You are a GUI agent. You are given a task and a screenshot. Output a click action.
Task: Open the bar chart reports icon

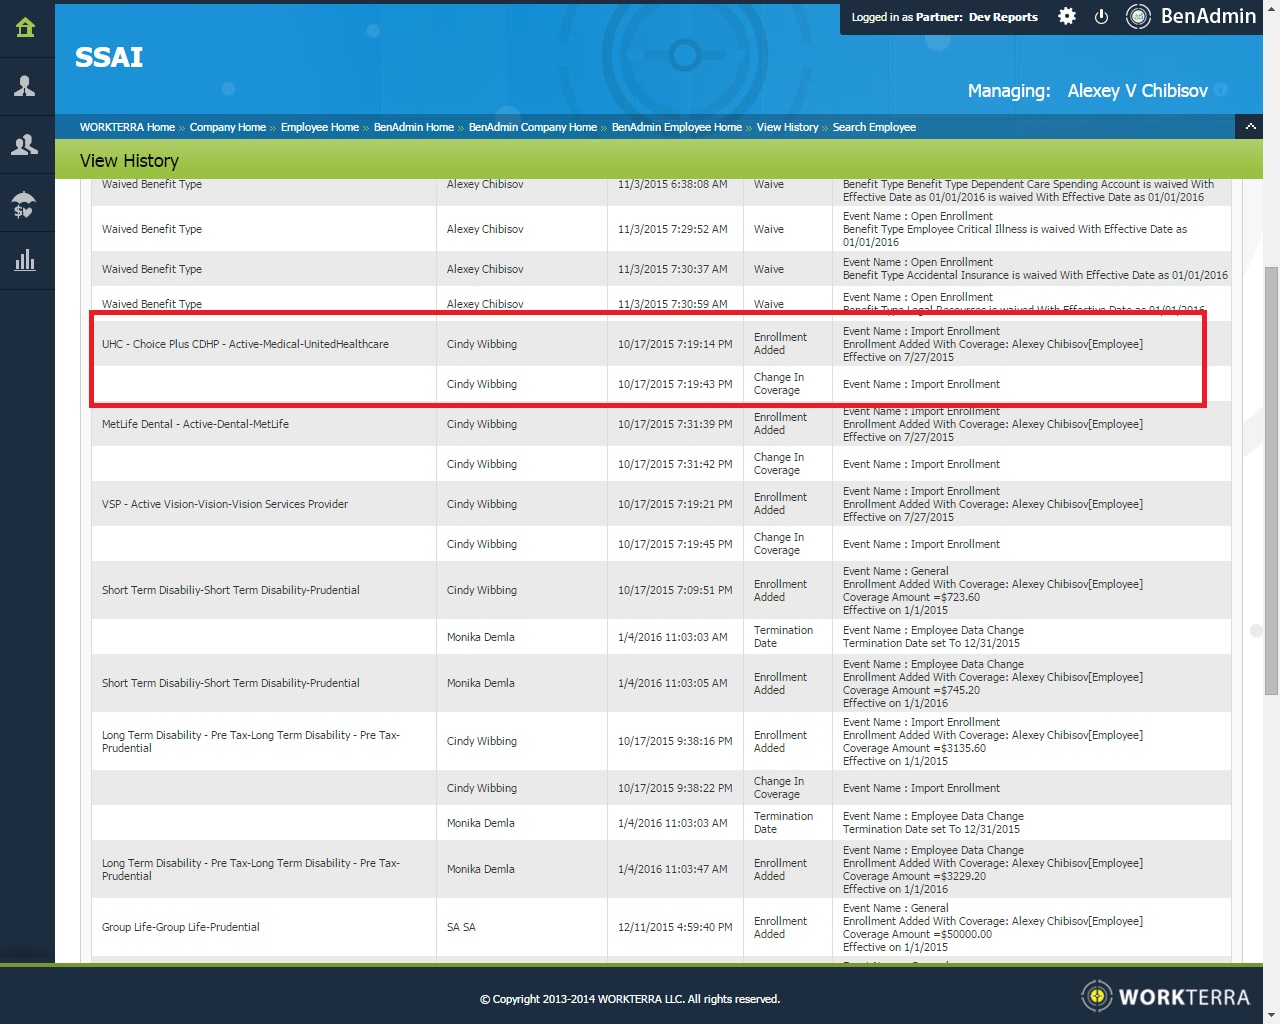(26, 262)
